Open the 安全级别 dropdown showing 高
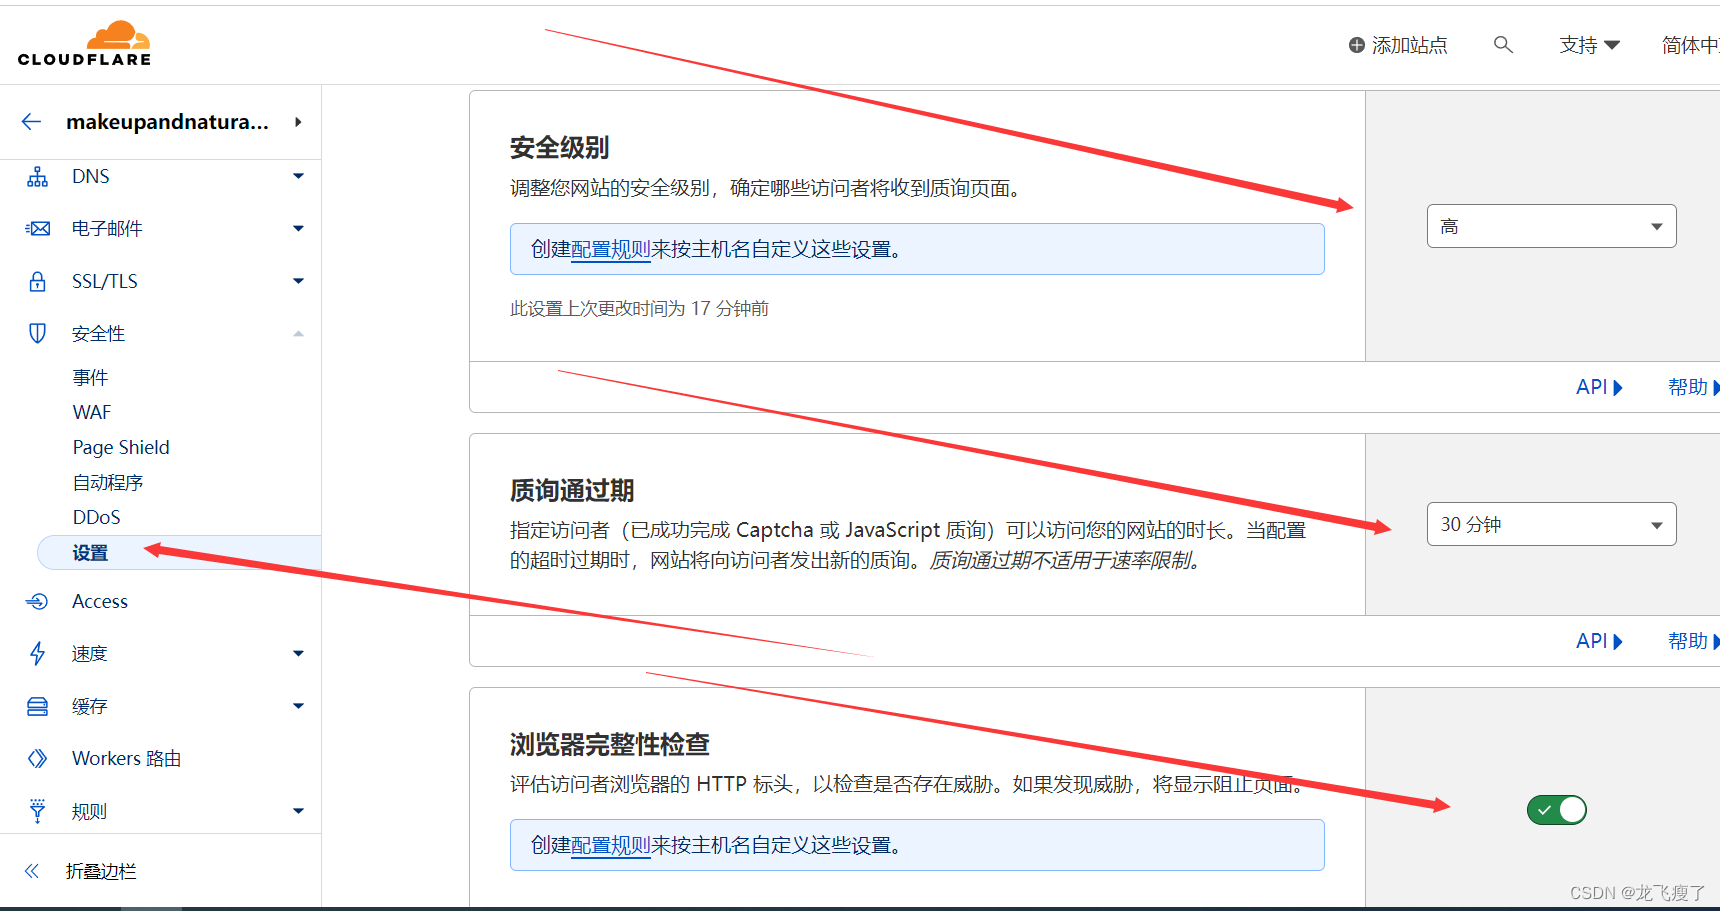 click(1551, 226)
